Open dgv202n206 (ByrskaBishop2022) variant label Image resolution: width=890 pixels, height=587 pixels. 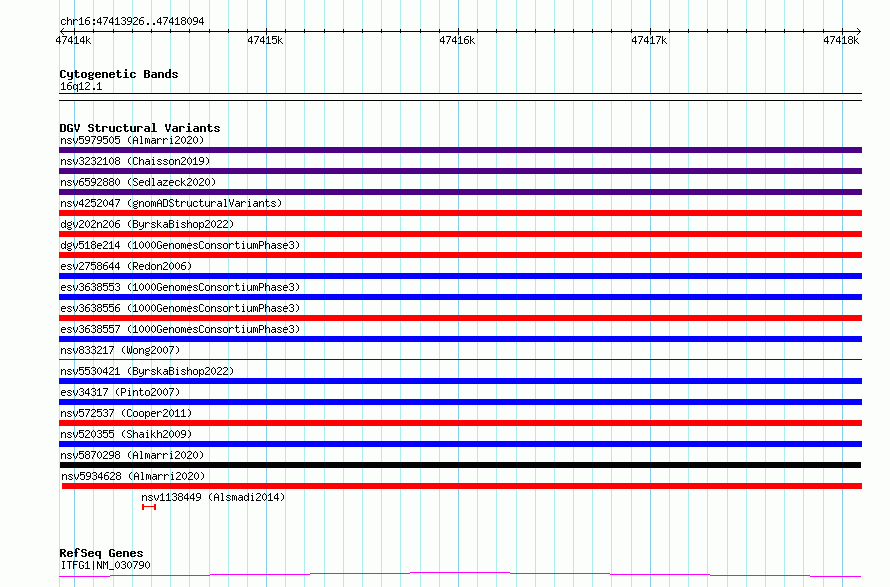147,224
